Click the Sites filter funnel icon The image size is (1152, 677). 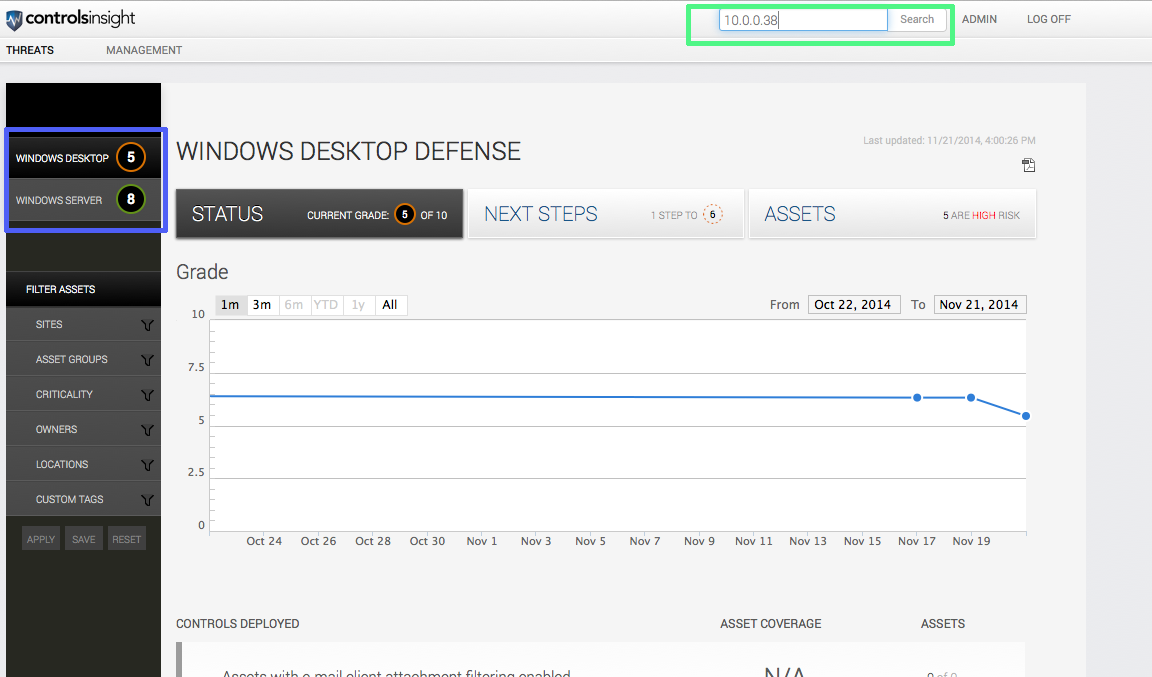click(147, 325)
